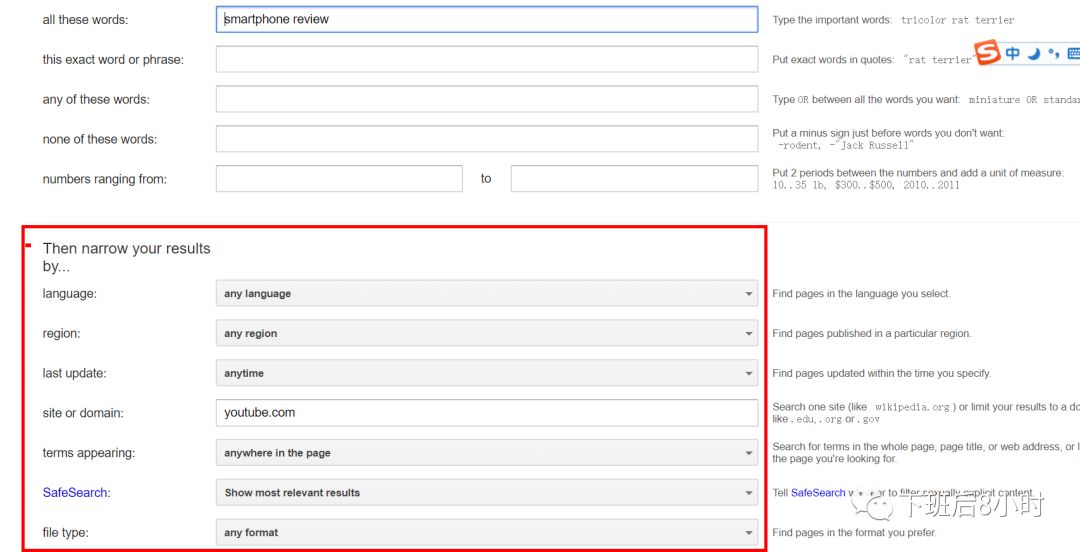The width and height of the screenshot is (1080, 552).
Task: Toggle the Chinese/English 中 input mode
Action: (x=1013, y=53)
